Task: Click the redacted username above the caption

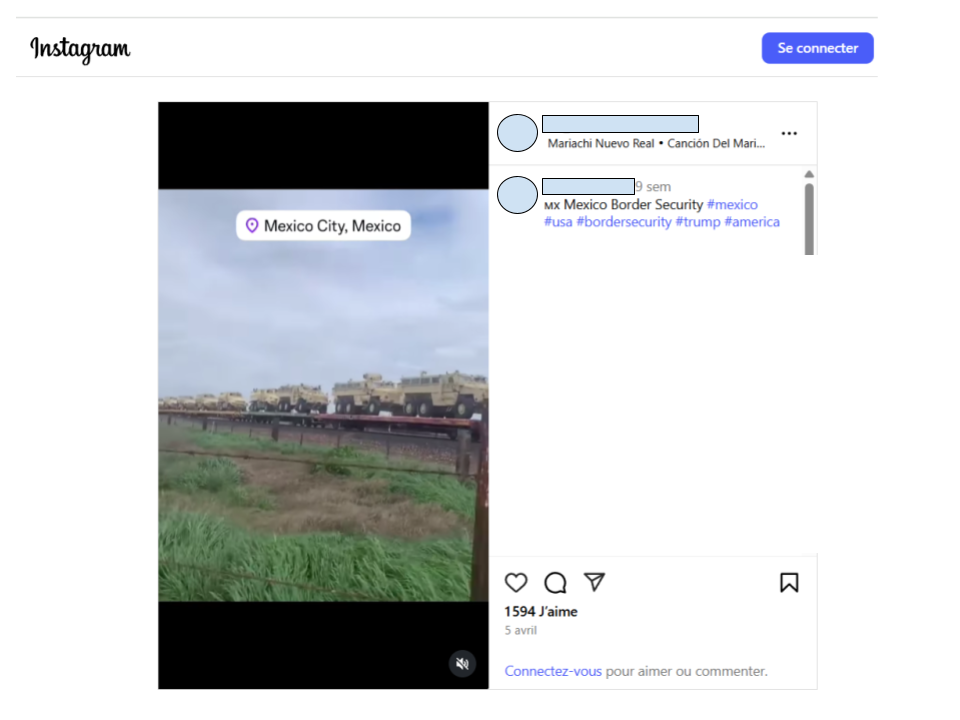Action: pos(588,186)
